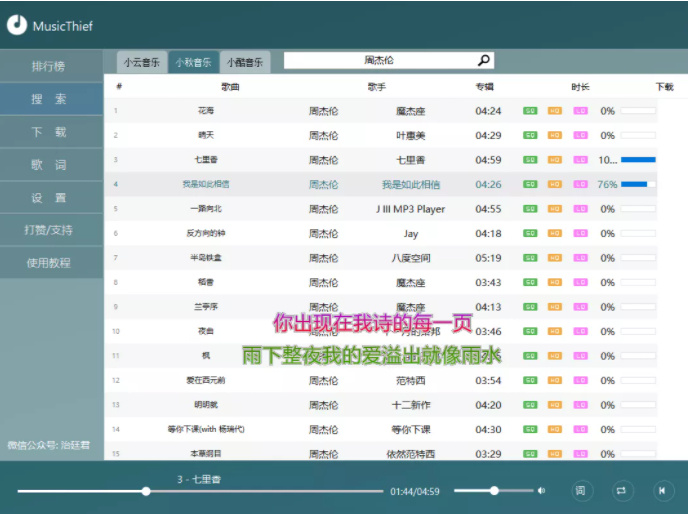Click the 歌手 column header
688x514 pixels.
click(376, 87)
